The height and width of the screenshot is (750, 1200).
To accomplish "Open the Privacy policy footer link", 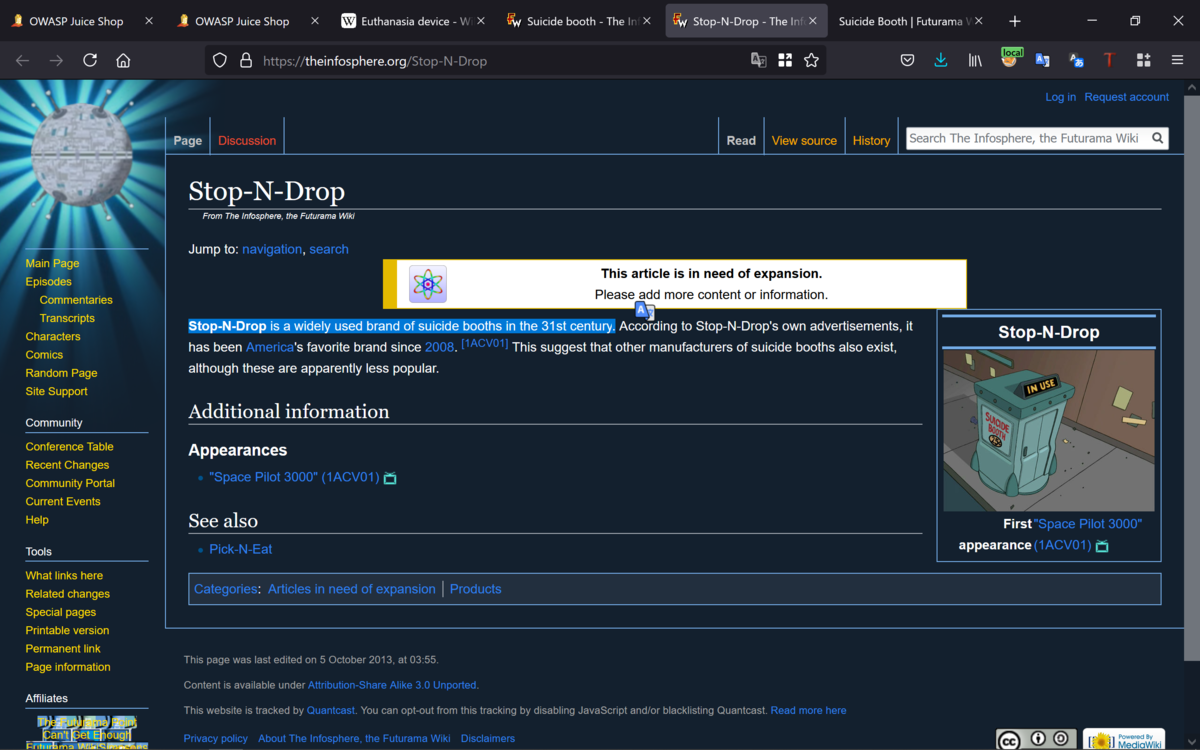I will click(x=216, y=738).
